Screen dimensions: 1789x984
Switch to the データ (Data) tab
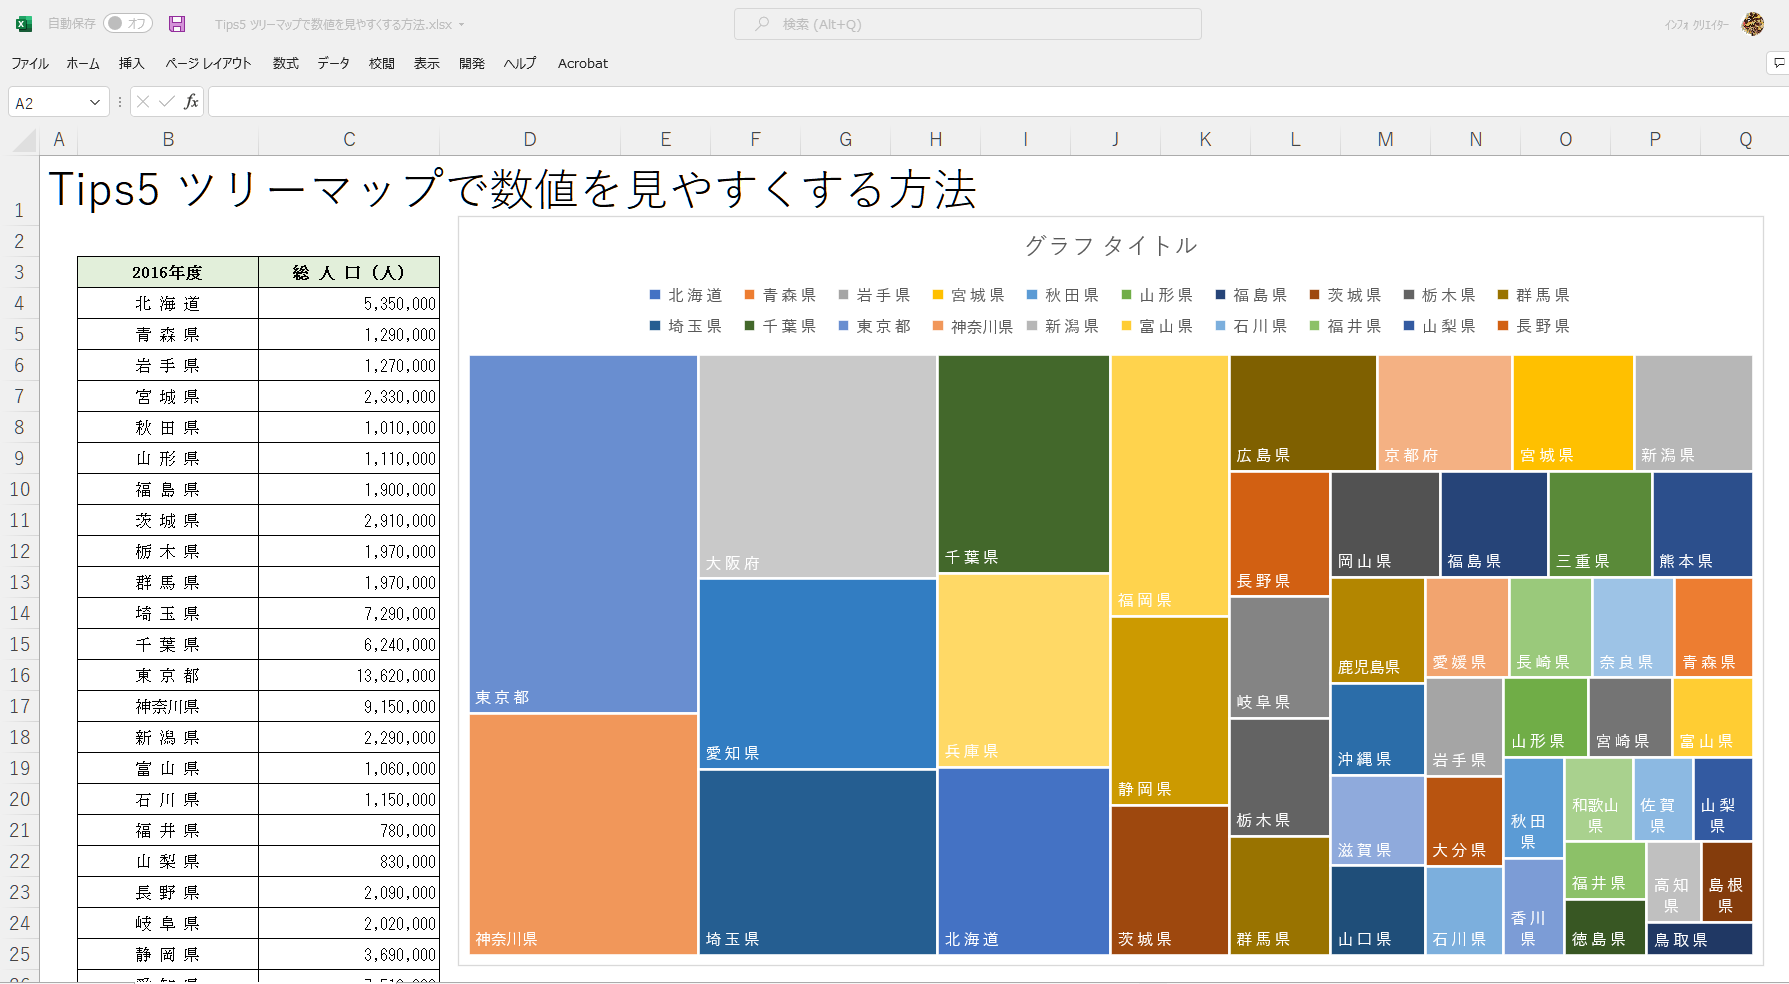point(333,63)
